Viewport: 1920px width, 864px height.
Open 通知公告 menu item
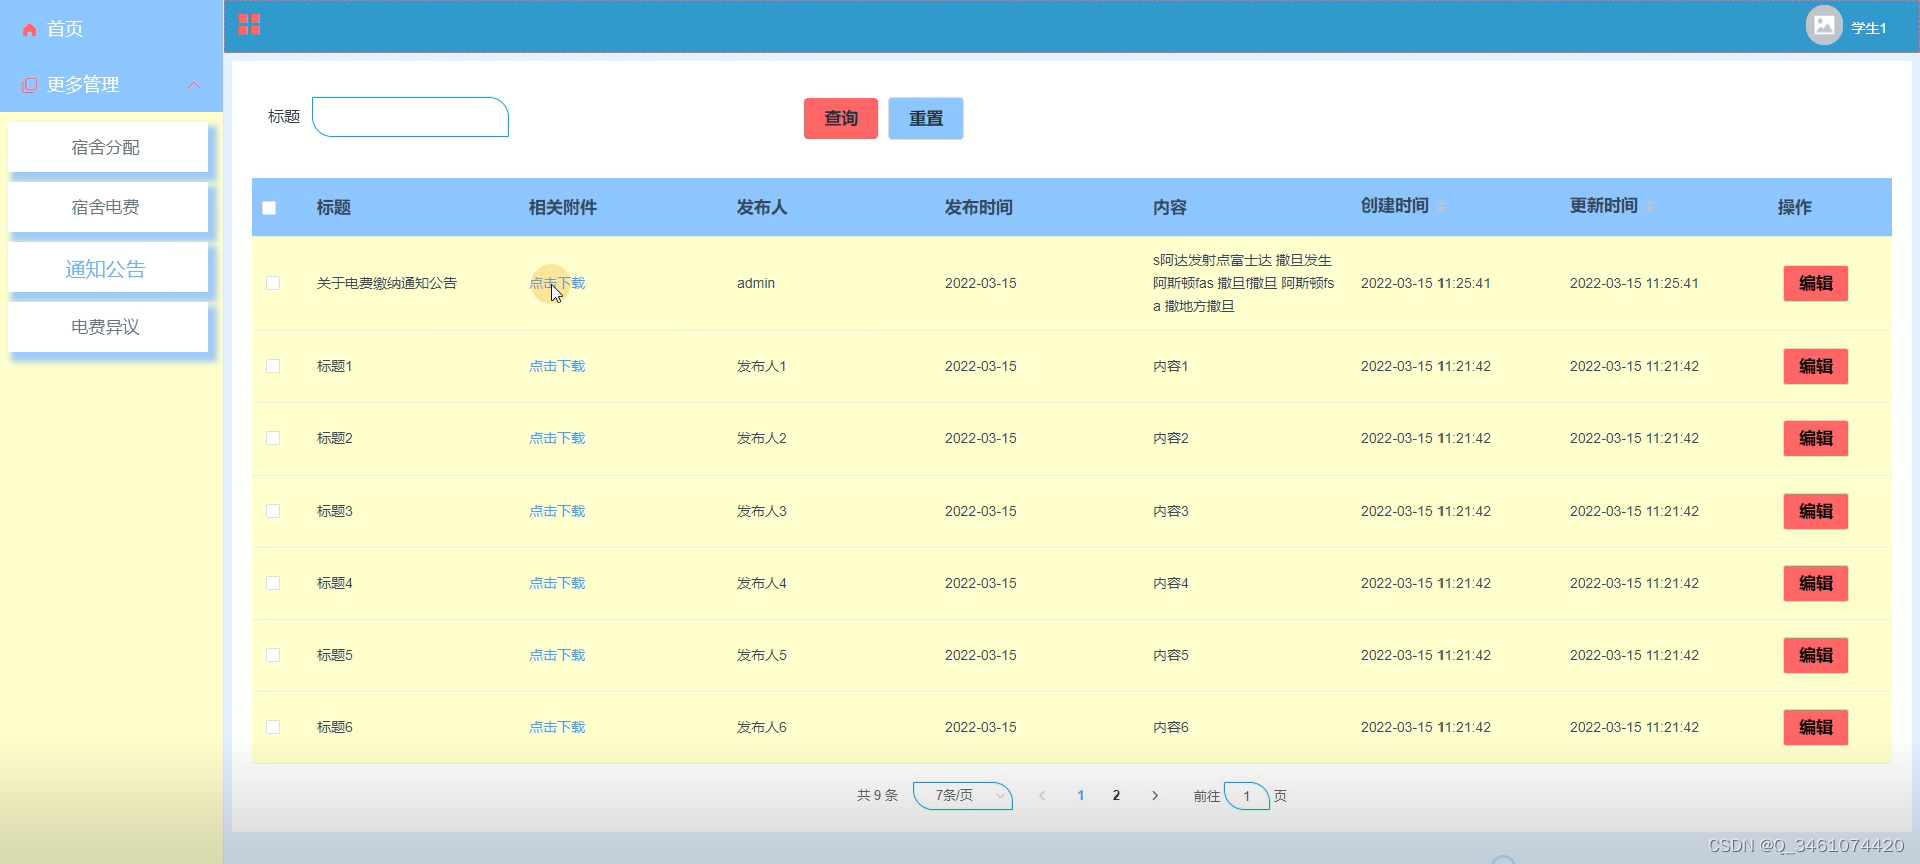click(107, 268)
